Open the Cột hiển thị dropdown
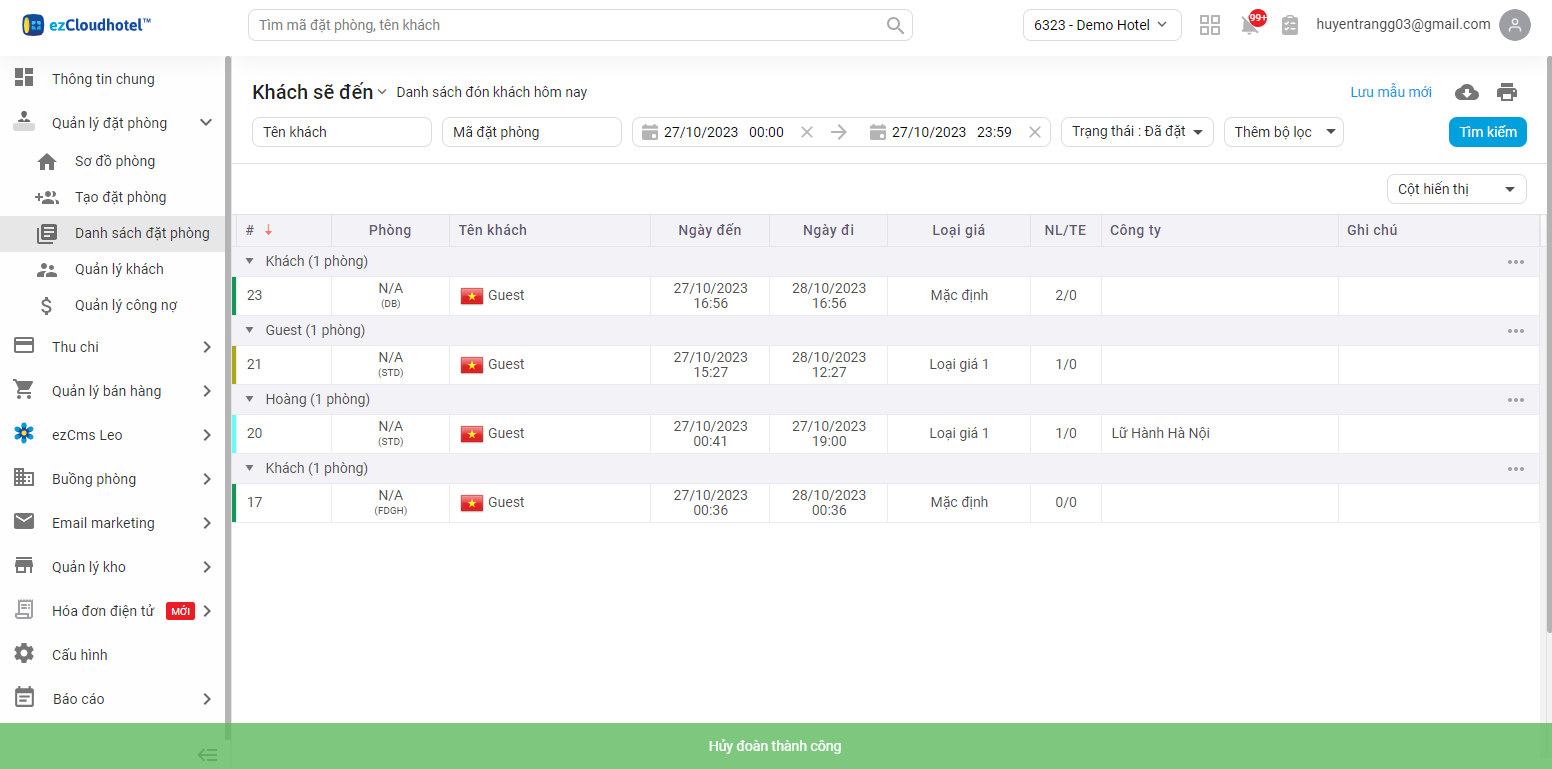 click(x=1455, y=189)
